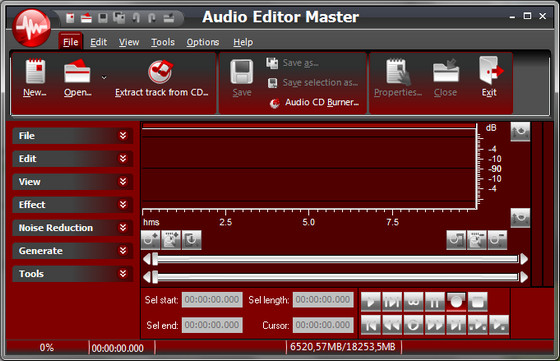The height and width of the screenshot is (361, 560).
Task: Click the zoom-in icon under the waveform
Action: (150, 240)
